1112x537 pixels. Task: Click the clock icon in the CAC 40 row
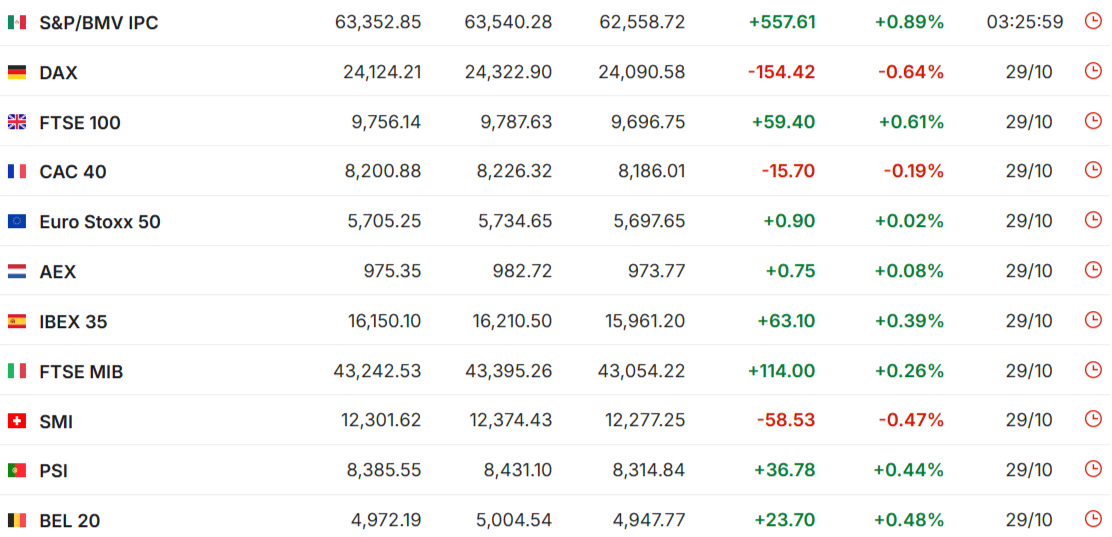click(1092, 170)
